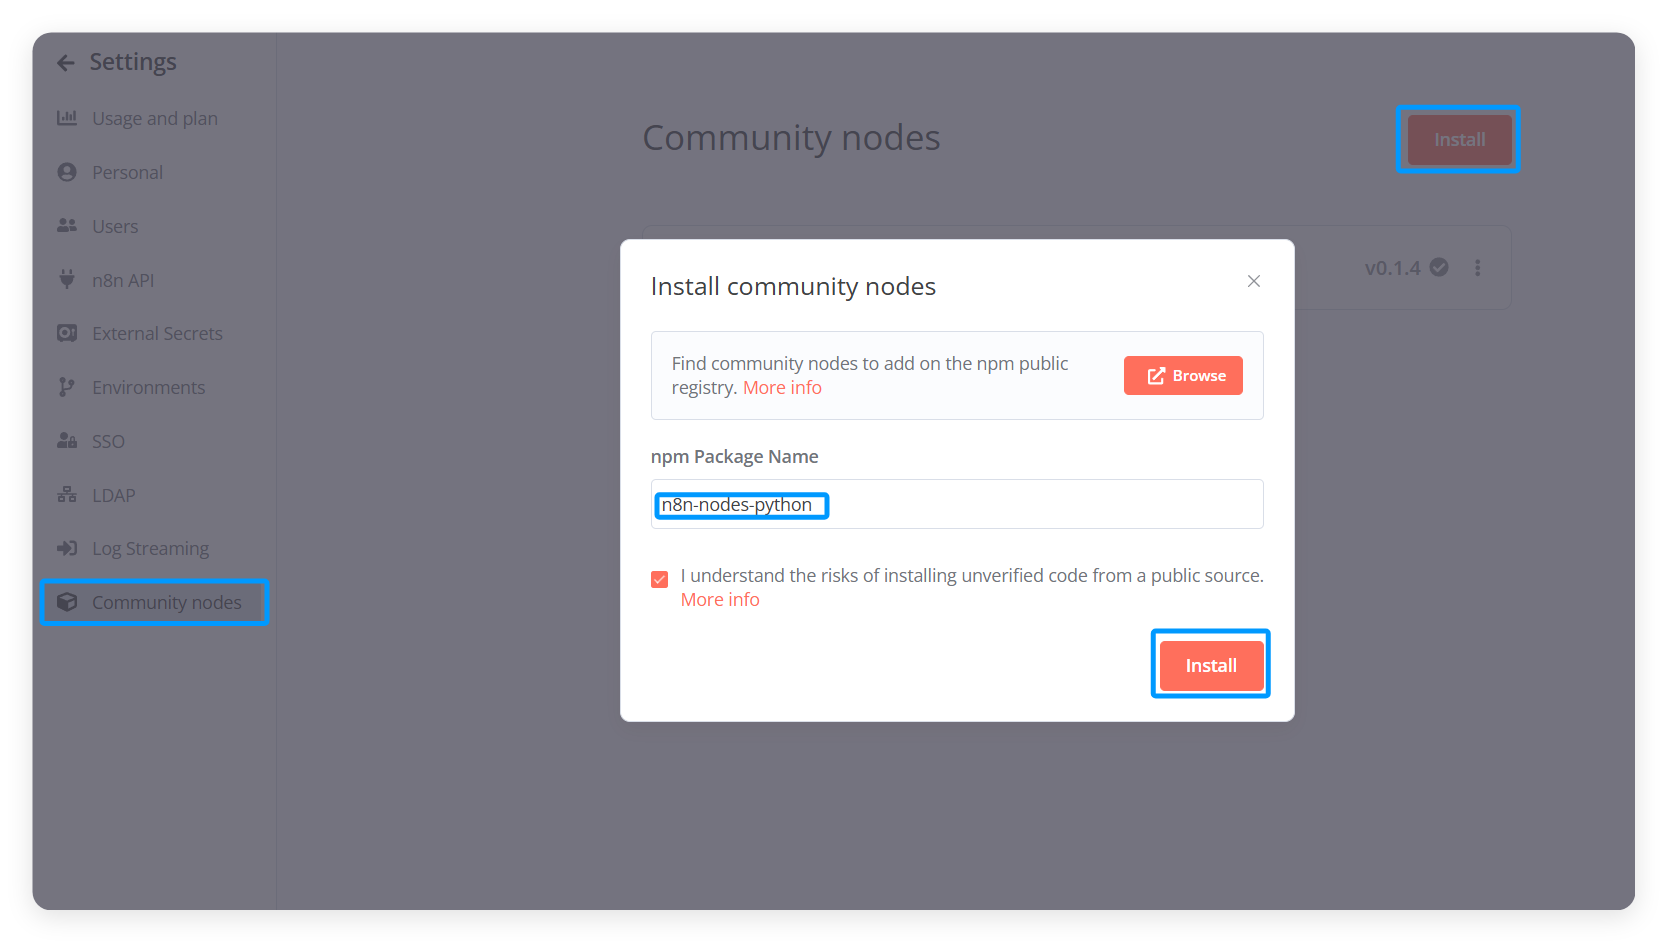
Task: Click the Install button in the dialog
Action: pyautogui.click(x=1211, y=665)
